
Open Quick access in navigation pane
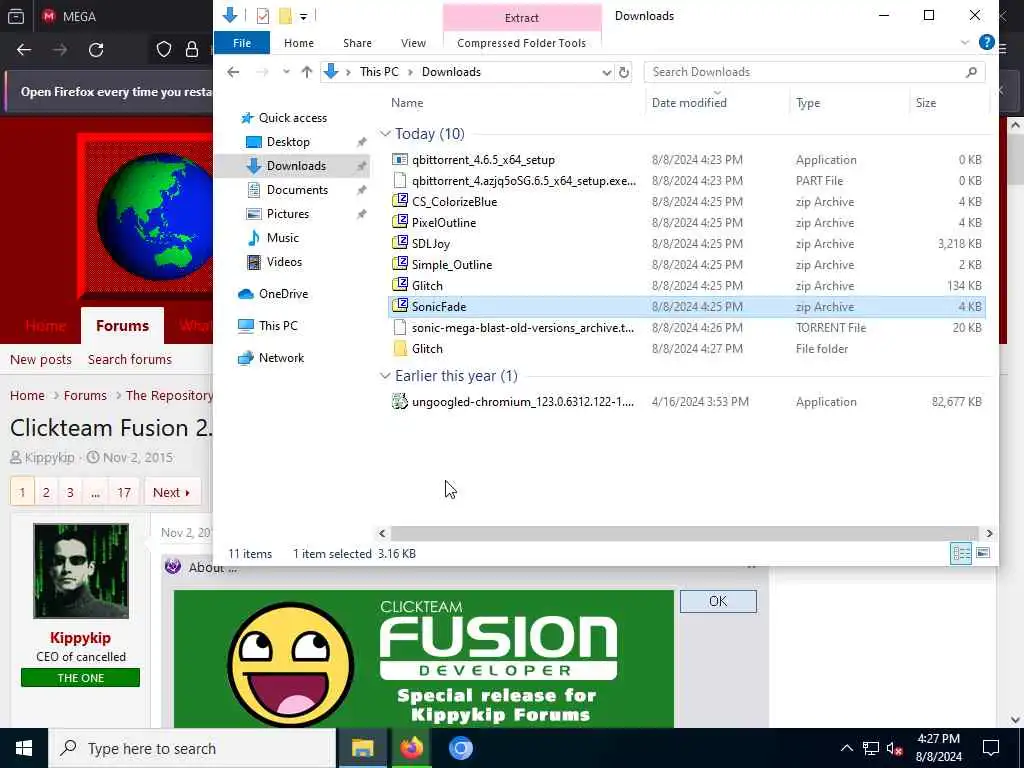(x=293, y=118)
